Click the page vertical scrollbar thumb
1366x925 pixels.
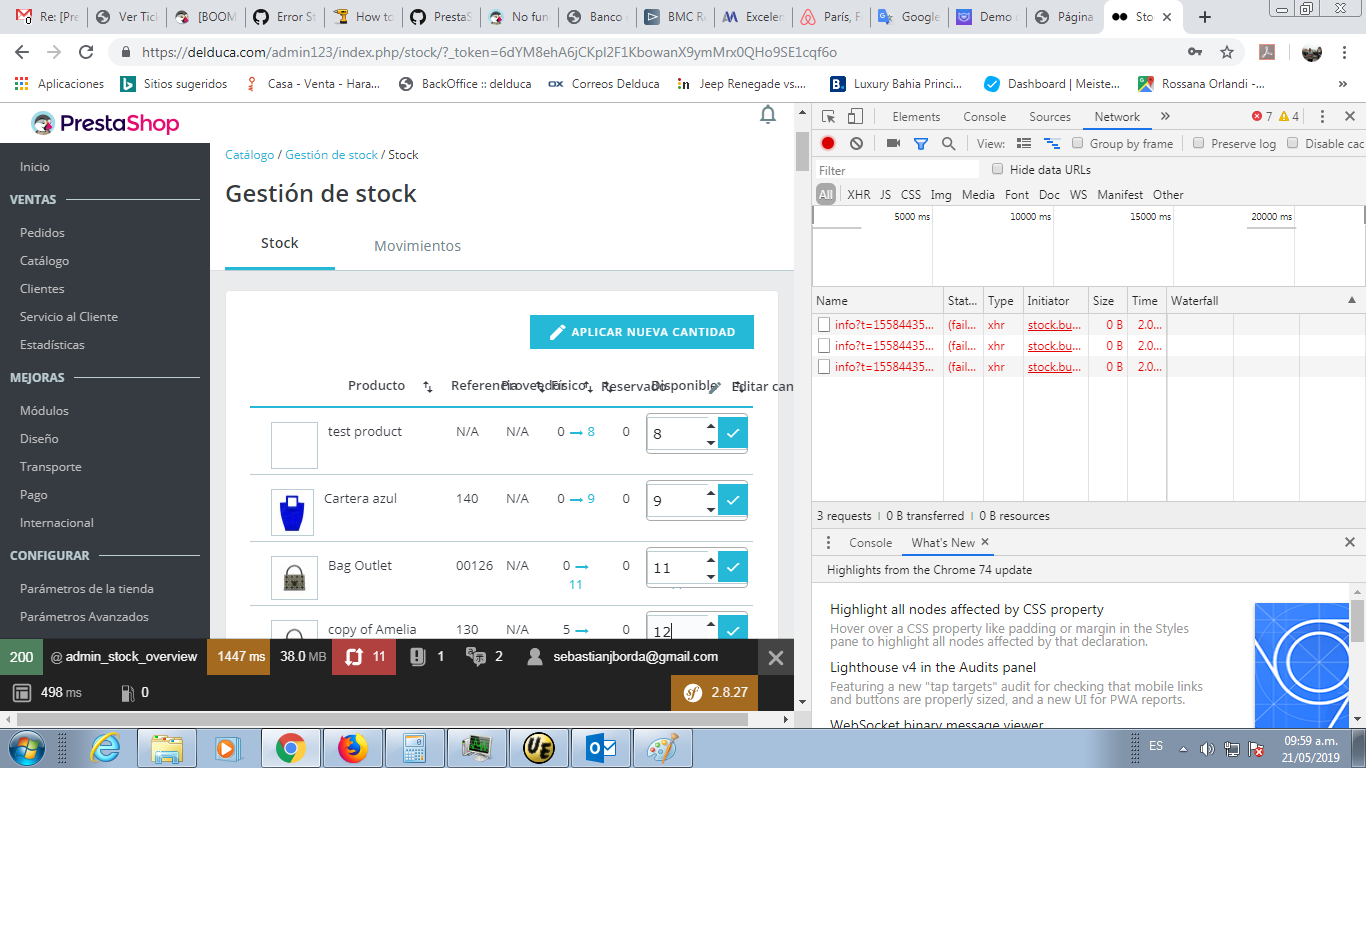[x=802, y=151]
